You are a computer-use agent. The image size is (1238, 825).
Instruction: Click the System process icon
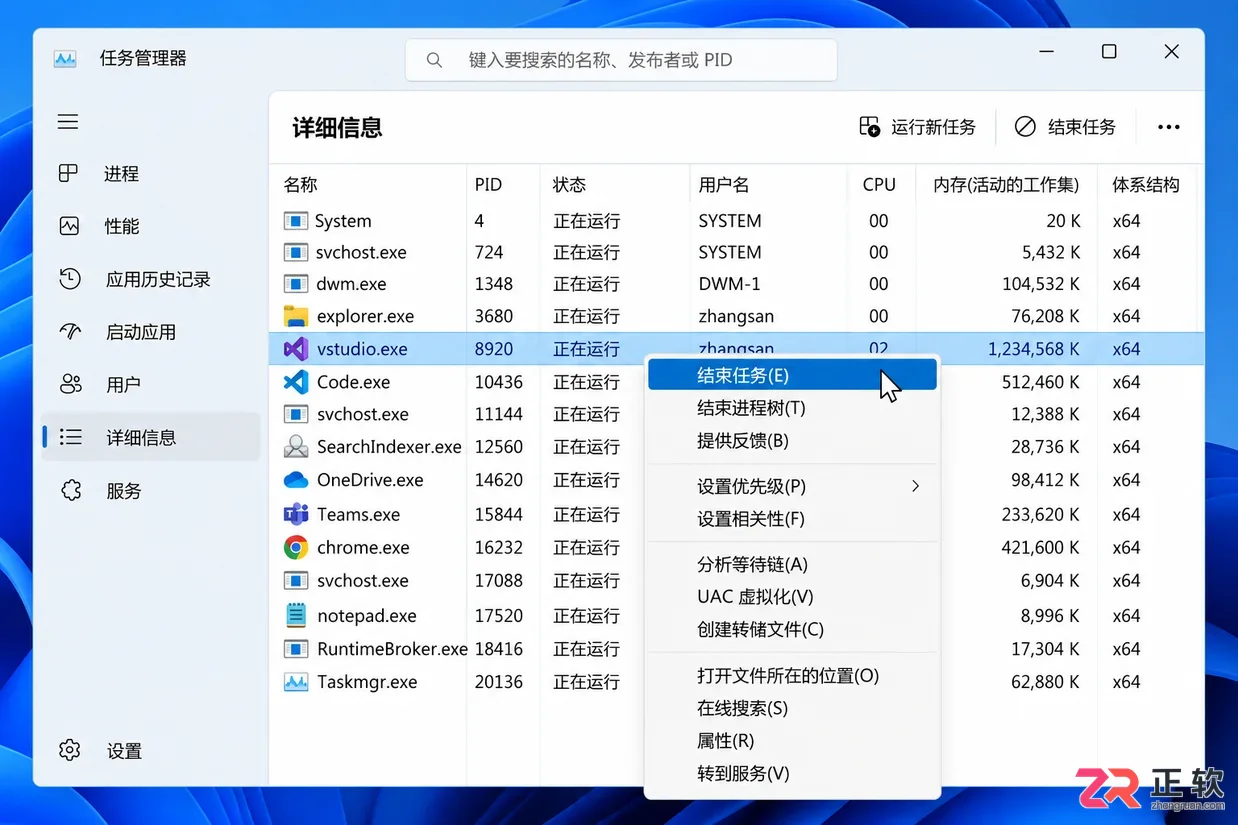pos(295,221)
